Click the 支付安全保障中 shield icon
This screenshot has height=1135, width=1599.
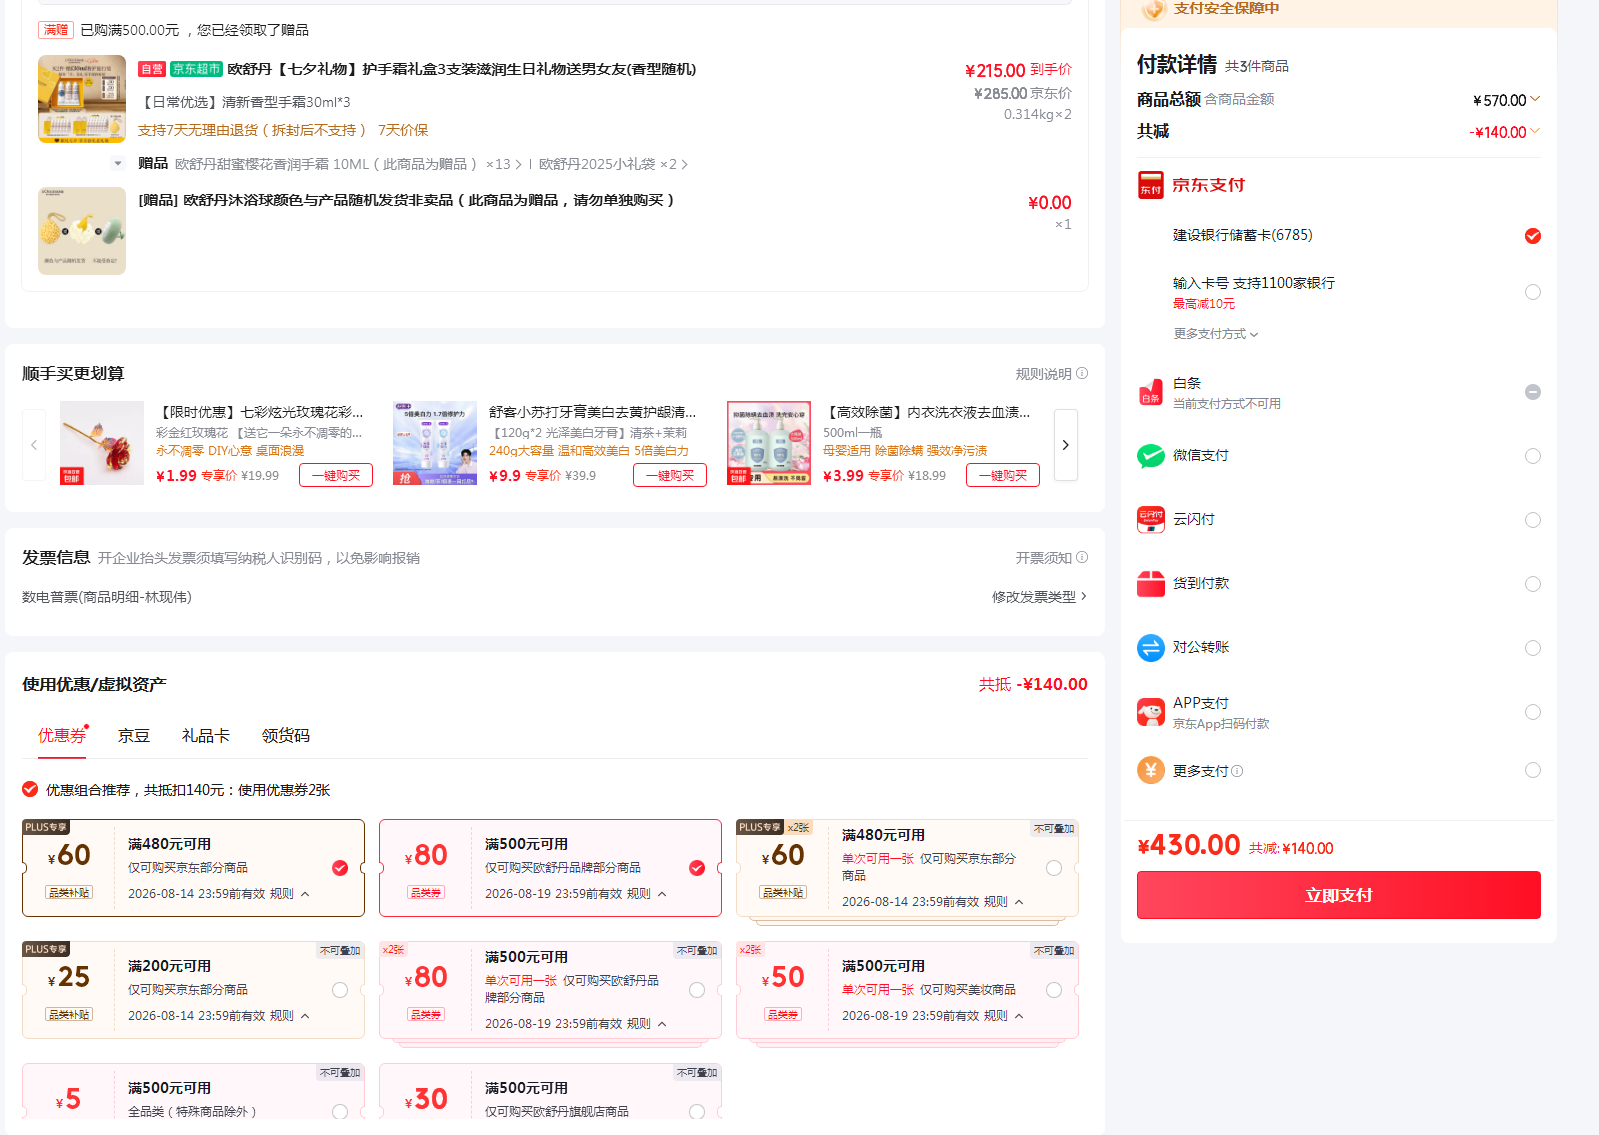coord(1154,9)
